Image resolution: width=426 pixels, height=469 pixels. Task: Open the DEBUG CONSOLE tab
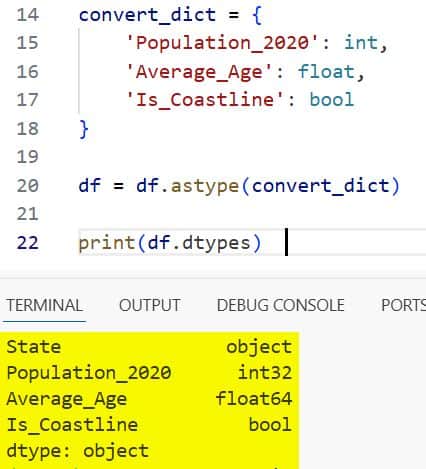281,305
